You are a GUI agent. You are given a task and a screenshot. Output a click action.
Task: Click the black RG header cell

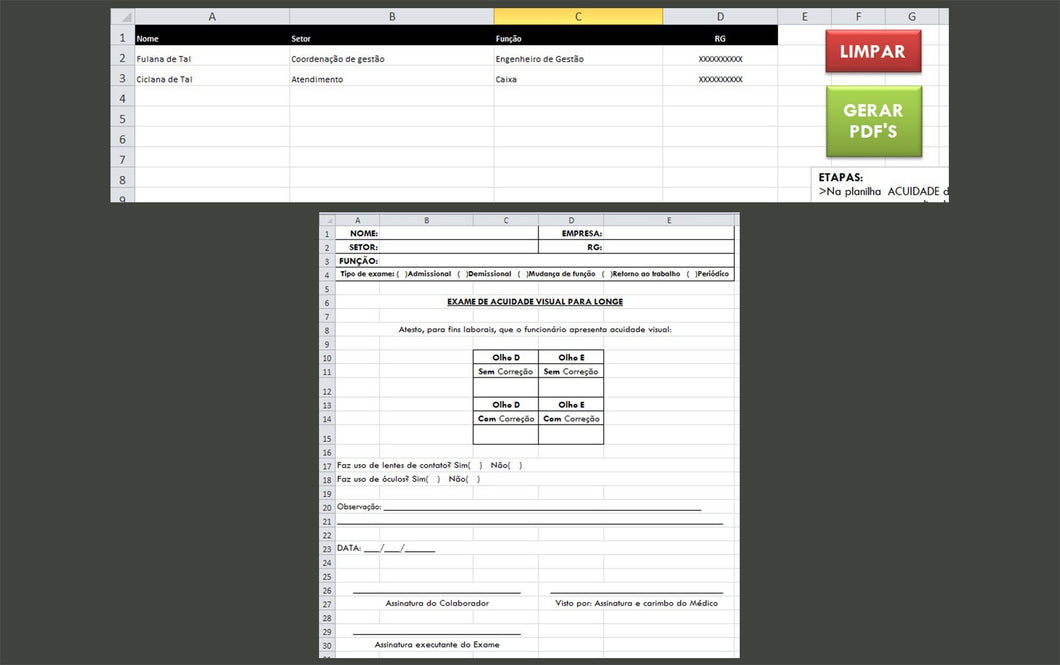point(720,38)
